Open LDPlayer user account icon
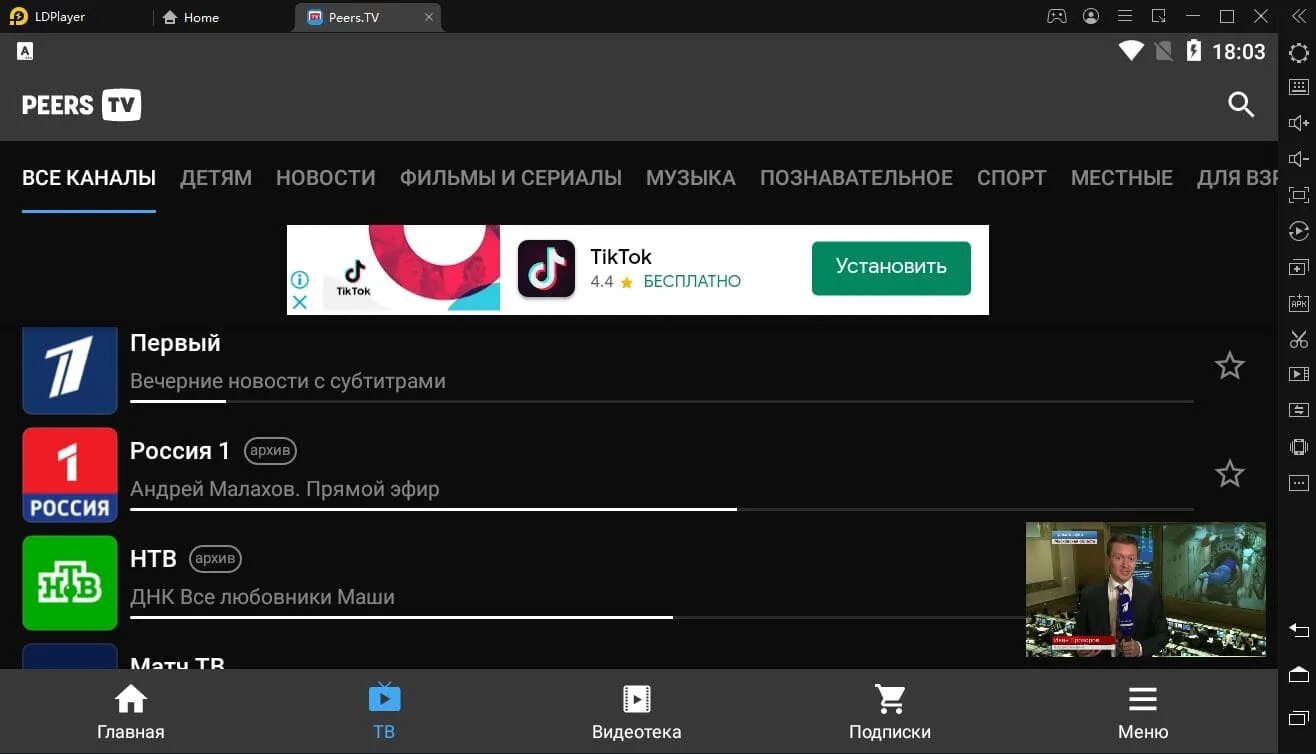The height and width of the screenshot is (754, 1316). (1091, 16)
